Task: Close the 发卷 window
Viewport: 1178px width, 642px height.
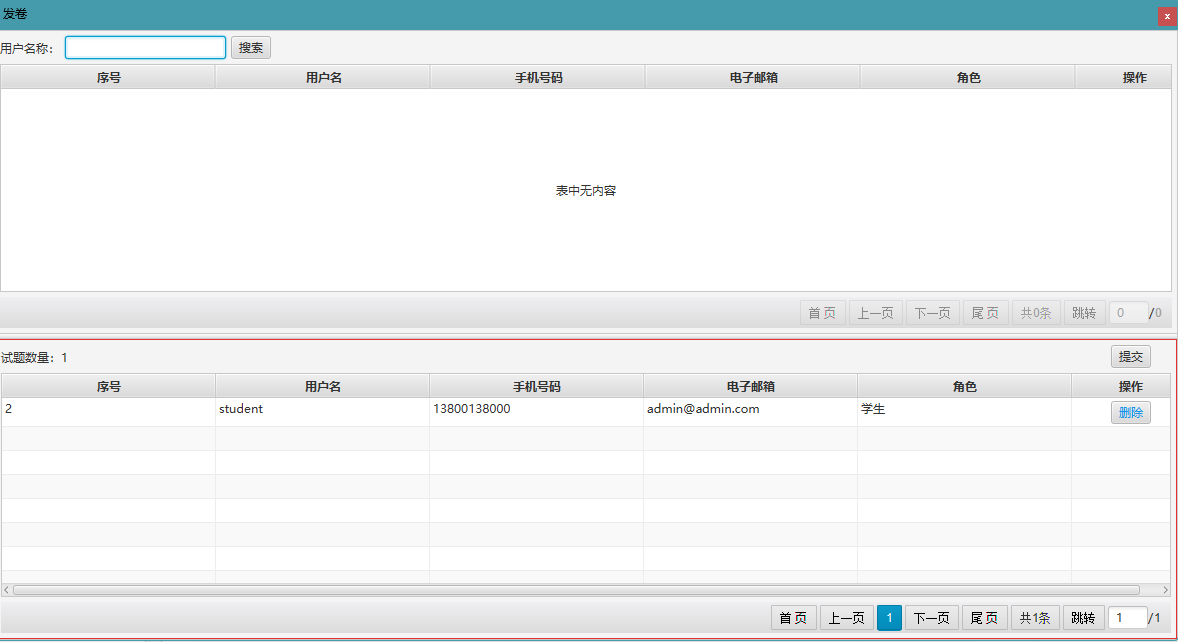Action: click(x=1166, y=16)
